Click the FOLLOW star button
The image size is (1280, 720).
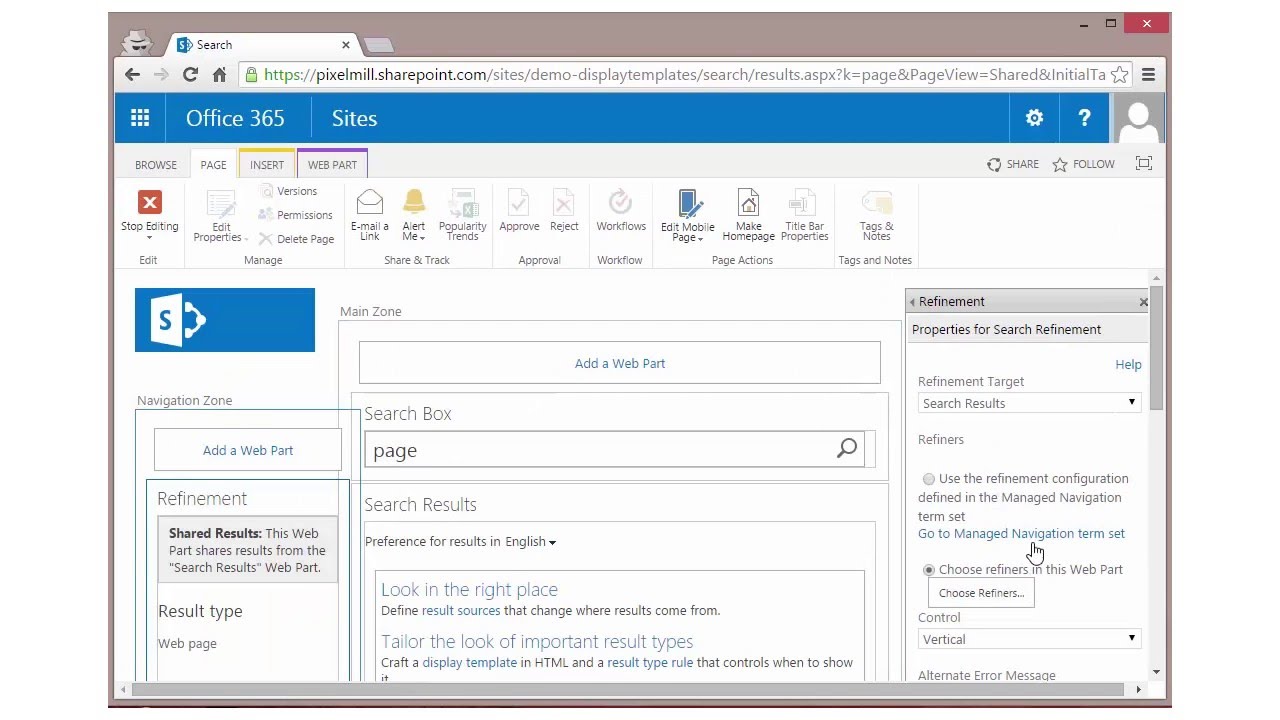point(1084,164)
